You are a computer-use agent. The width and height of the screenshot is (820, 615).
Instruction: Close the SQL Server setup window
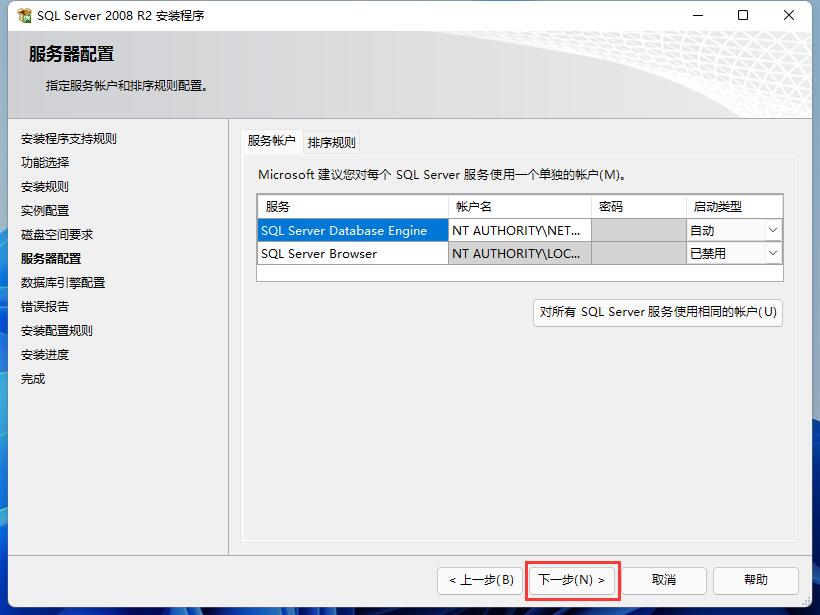click(x=789, y=15)
